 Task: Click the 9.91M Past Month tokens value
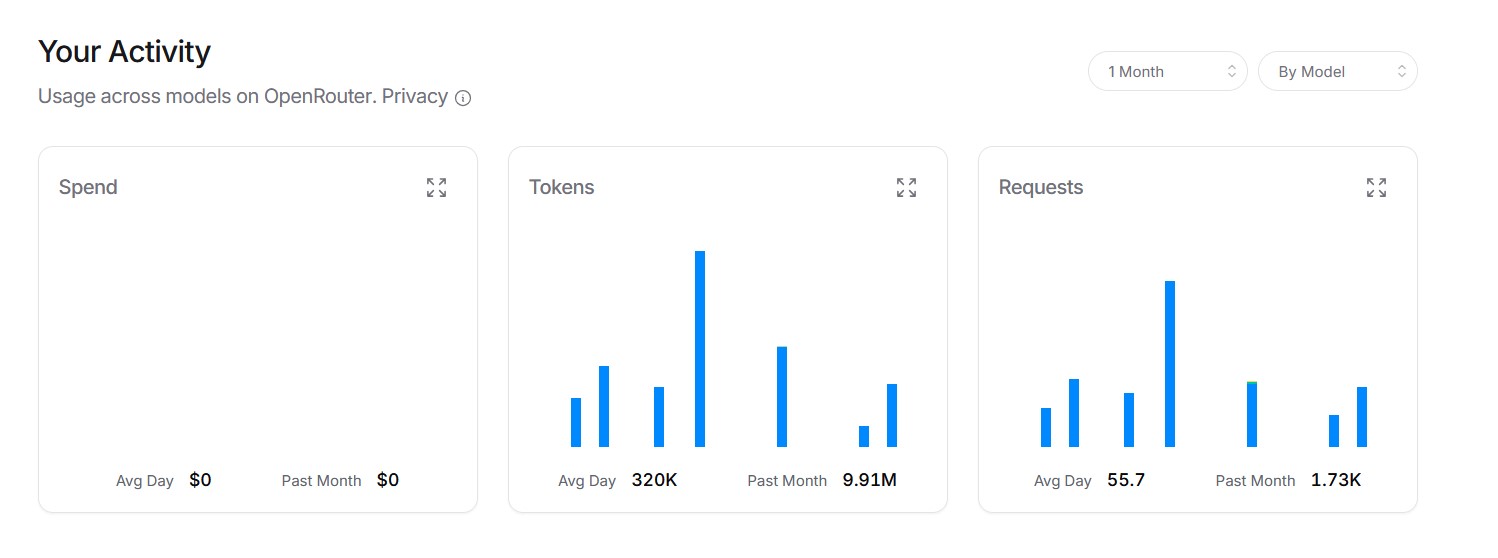pos(869,480)
